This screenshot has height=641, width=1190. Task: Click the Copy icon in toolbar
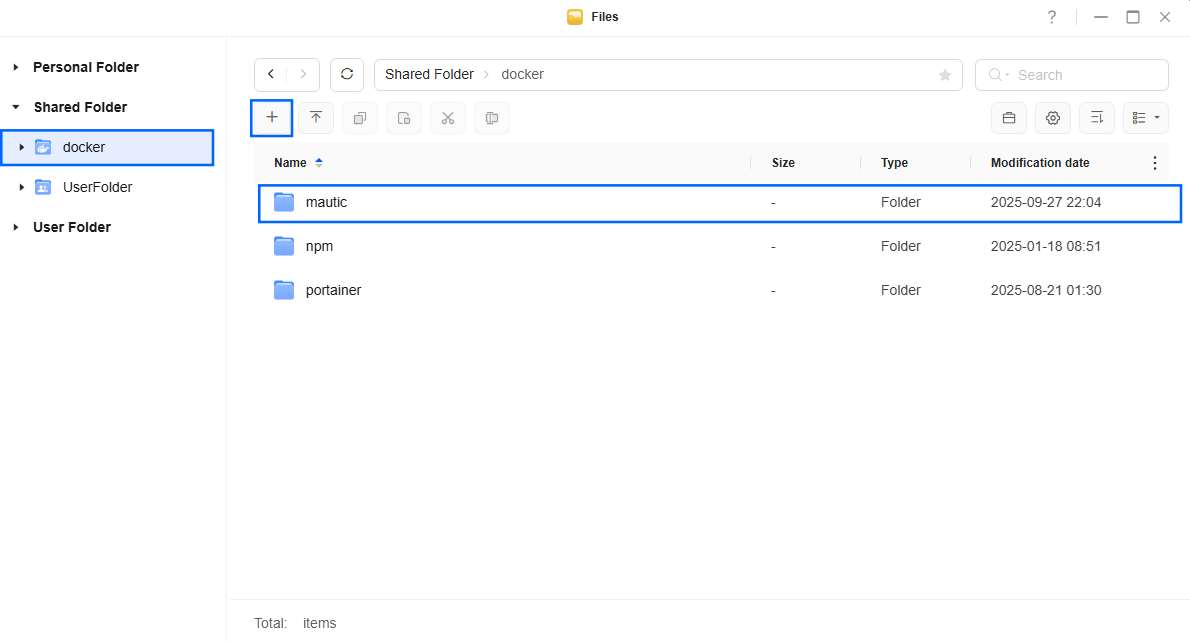[360, 118]
